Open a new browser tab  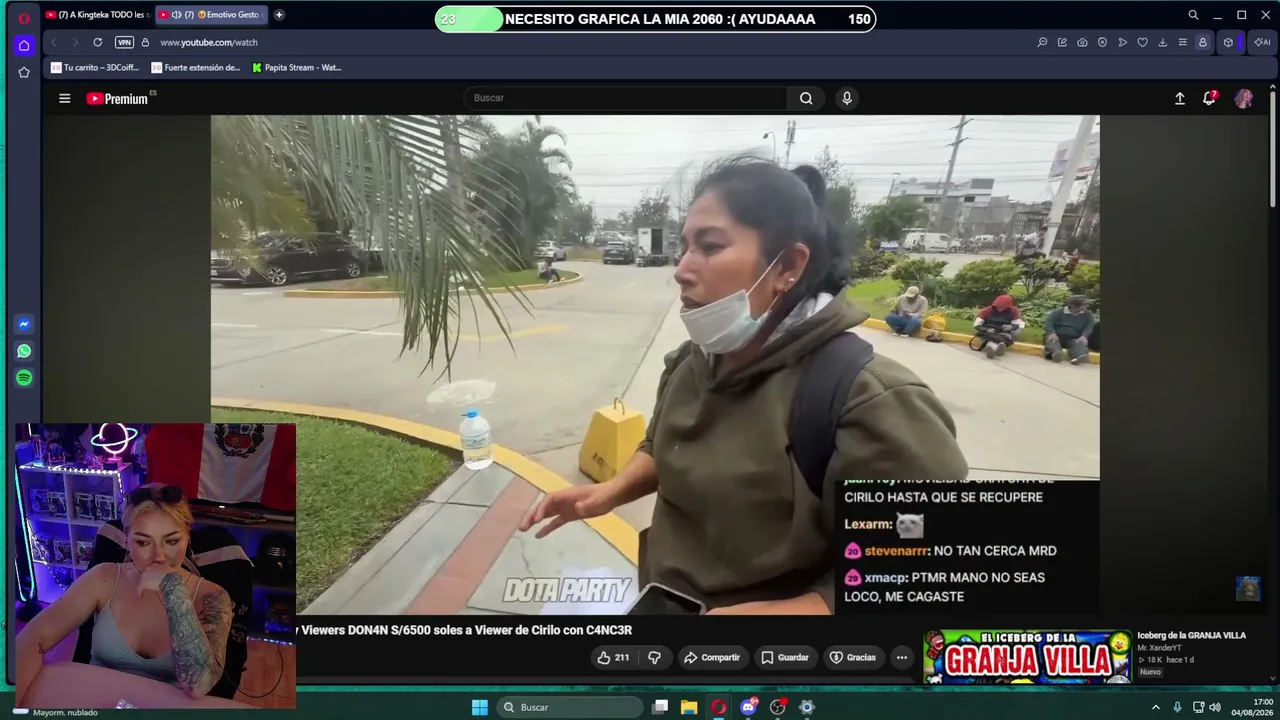click(x=279, y=15)
